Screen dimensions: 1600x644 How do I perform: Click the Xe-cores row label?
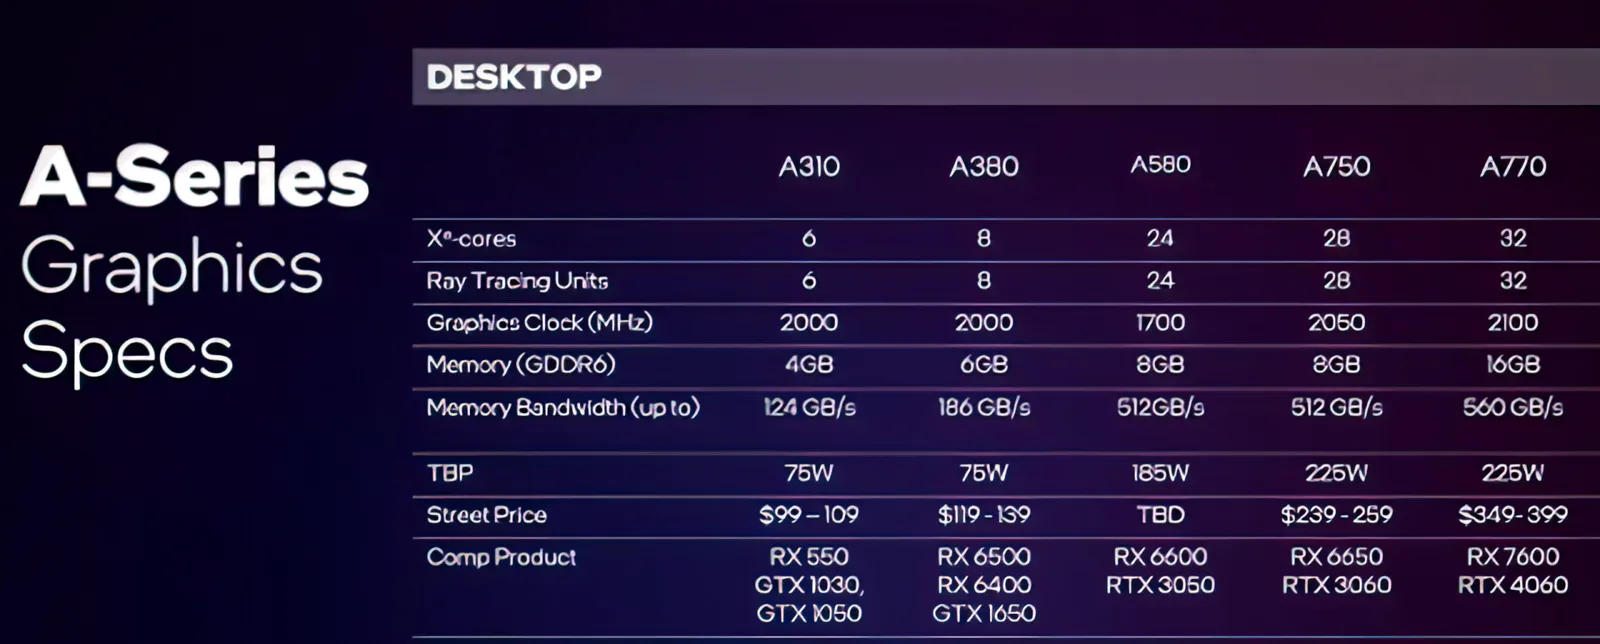coord(471,238)
